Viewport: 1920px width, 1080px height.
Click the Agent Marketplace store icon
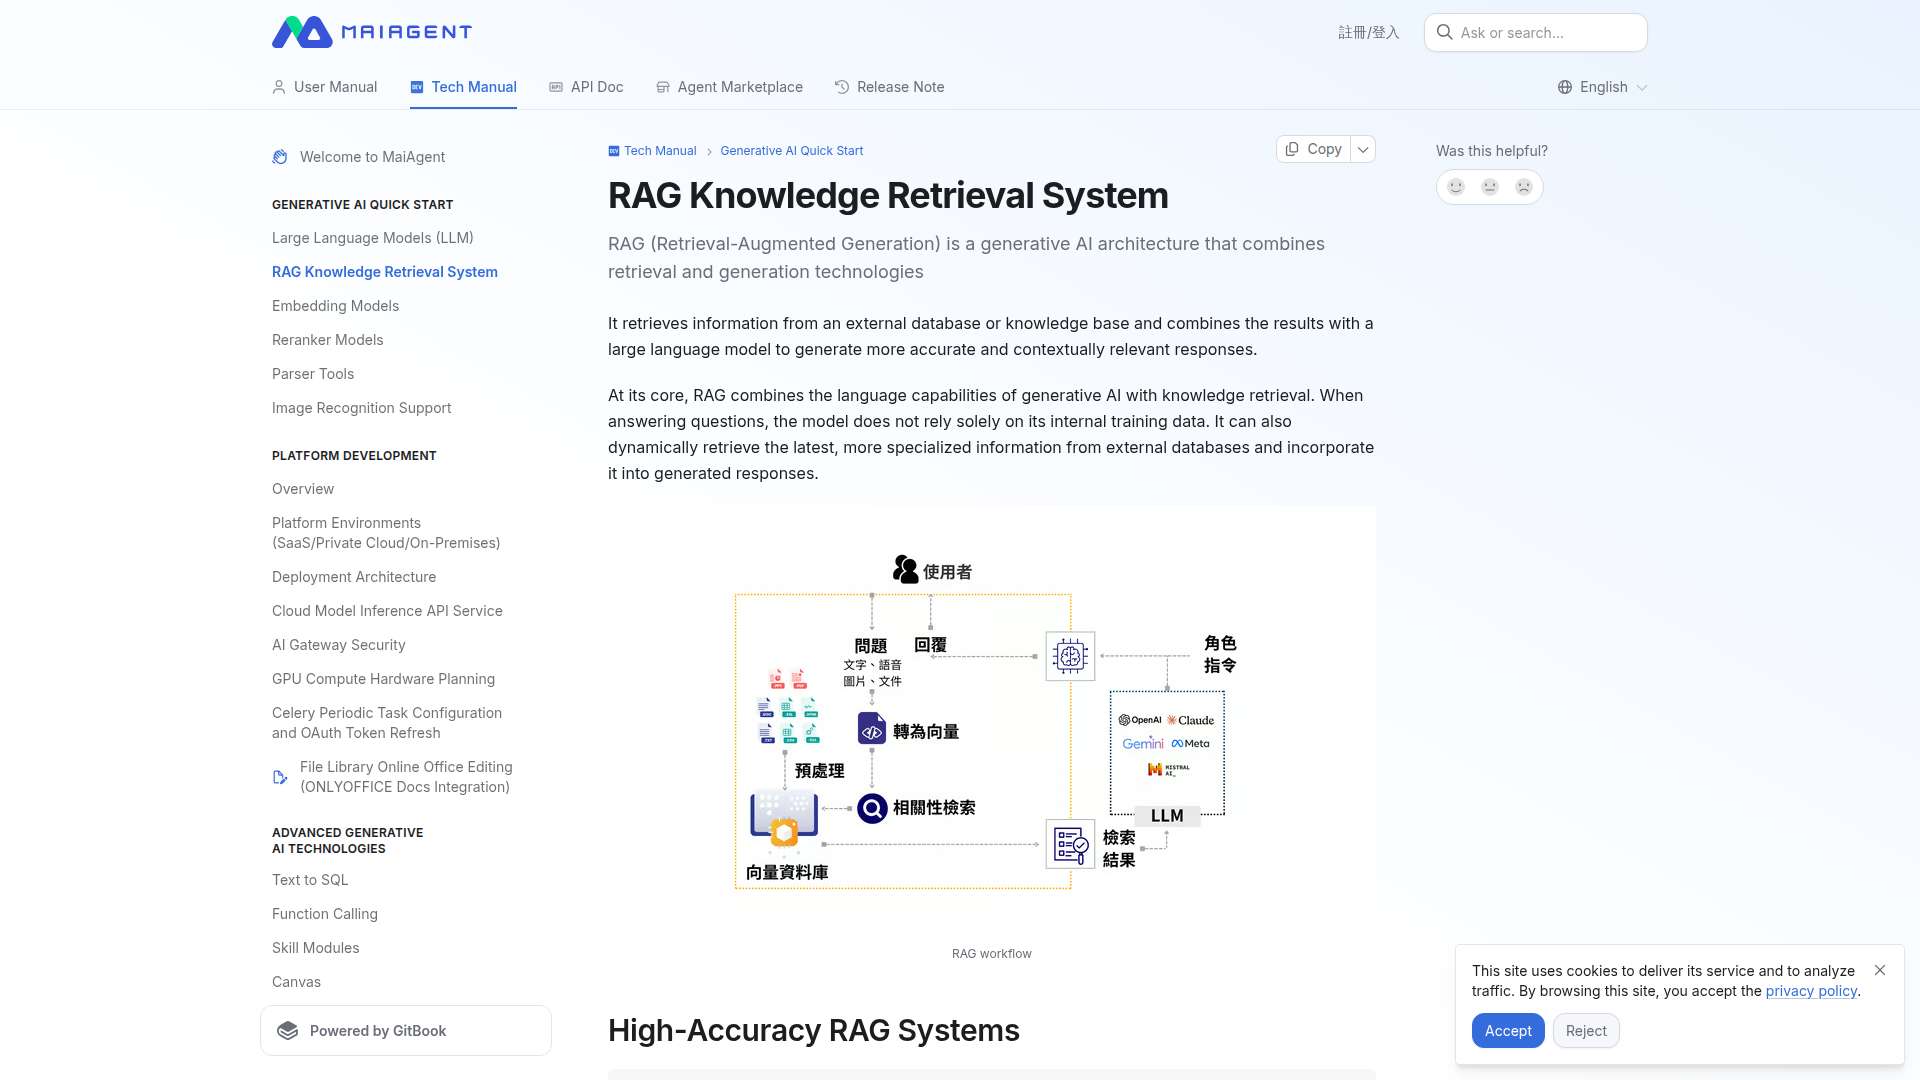pyautogui.click(x=663, y=87)
